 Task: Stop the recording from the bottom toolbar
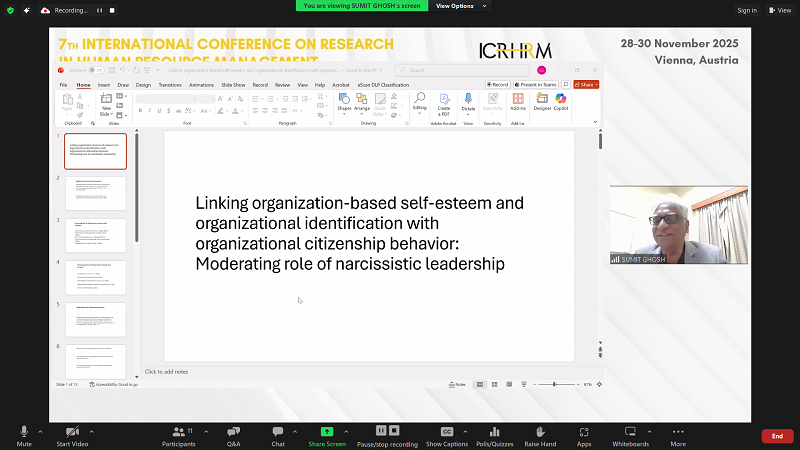(394, 431)
